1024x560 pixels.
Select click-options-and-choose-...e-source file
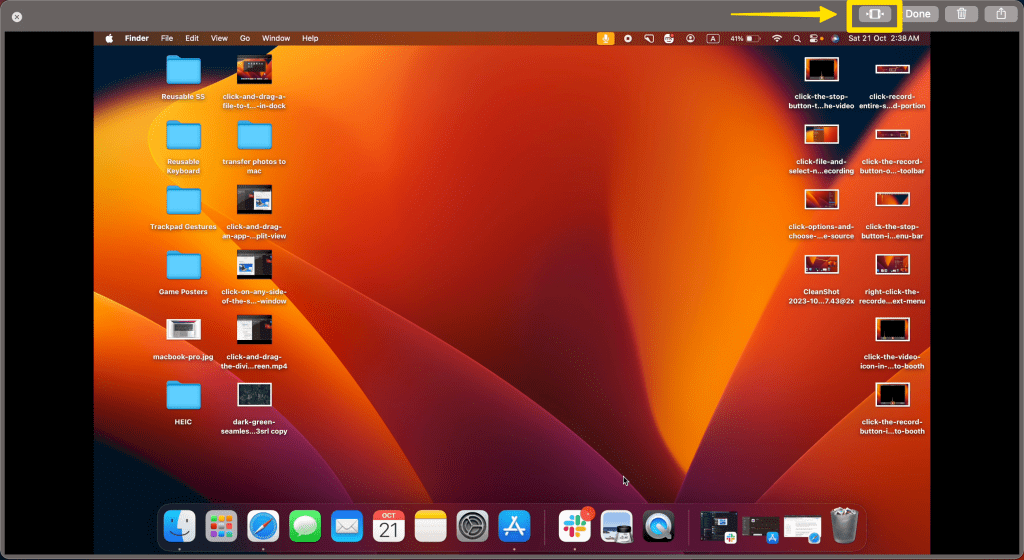(822, 213)
